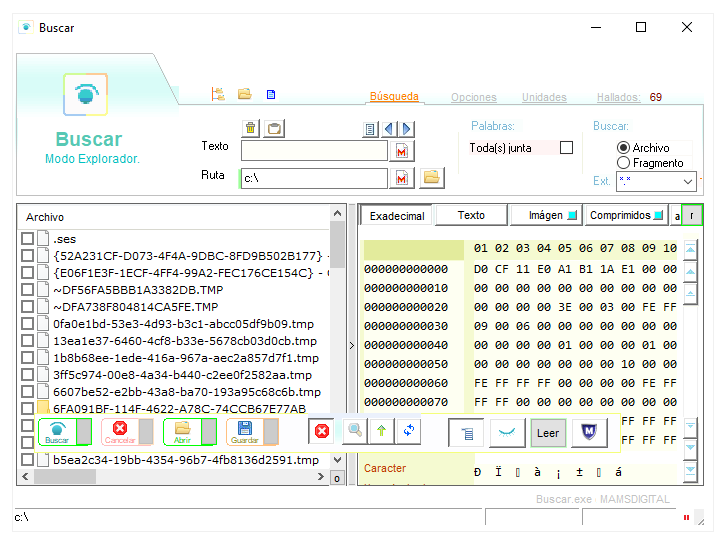720x540 pixels.
Task: Click the Imágen view button
Action: (546, 215)
